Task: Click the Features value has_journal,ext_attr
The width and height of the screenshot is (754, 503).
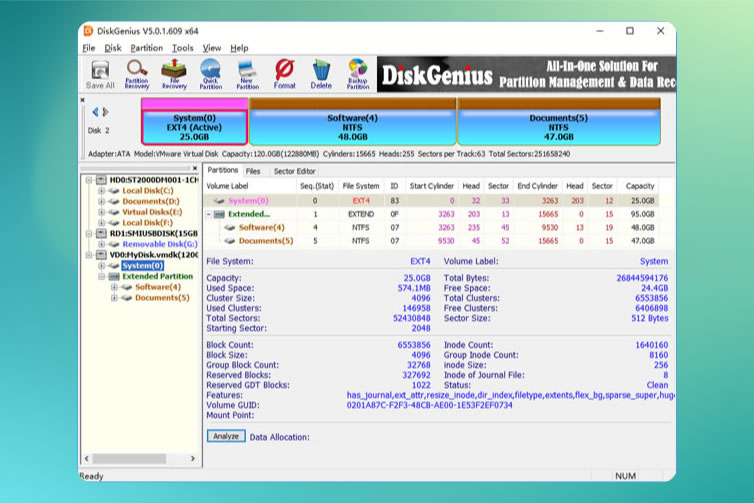Action: click(x=510, y=395)
